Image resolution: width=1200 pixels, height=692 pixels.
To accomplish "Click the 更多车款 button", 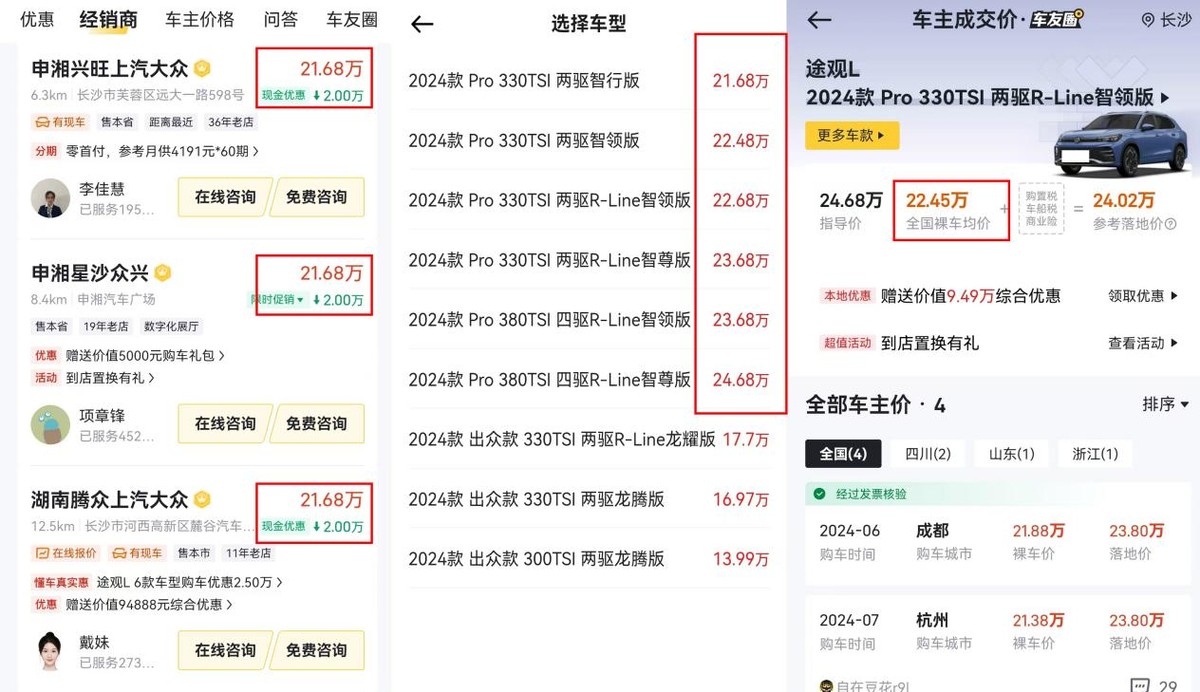I will point(852,135).
